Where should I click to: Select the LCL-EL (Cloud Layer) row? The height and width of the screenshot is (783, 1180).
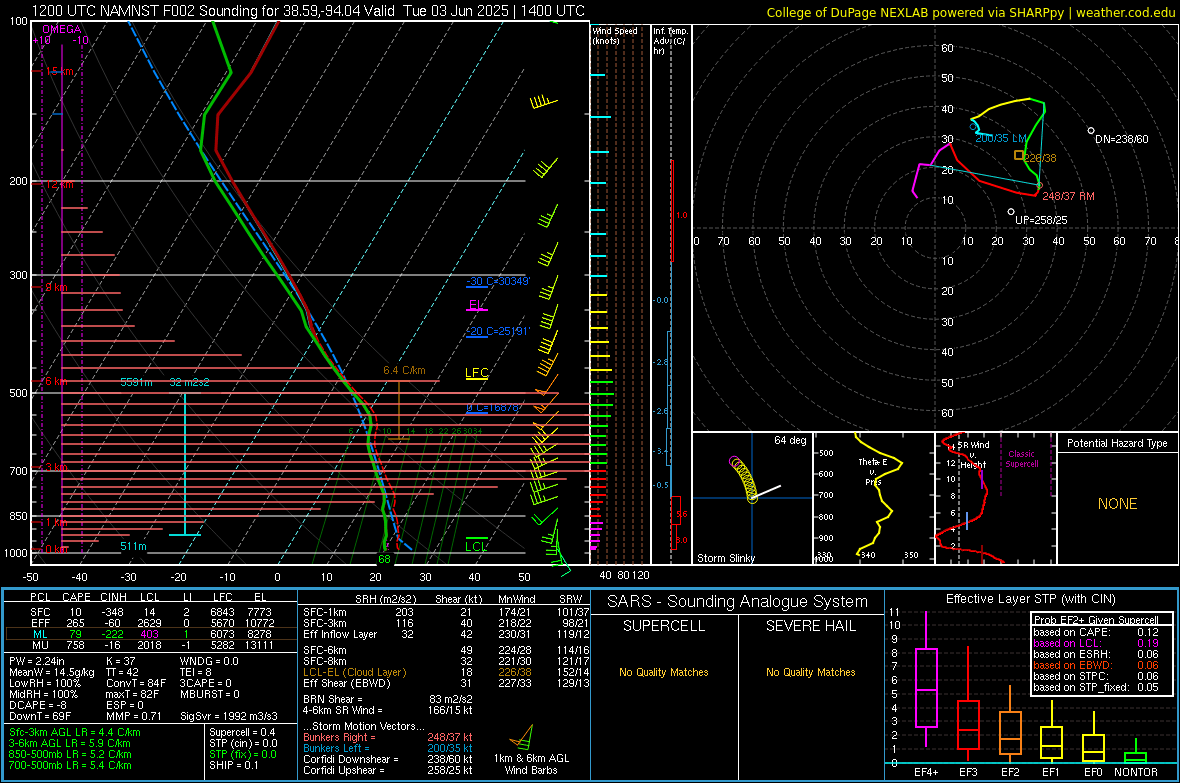[x=446, y=672]
